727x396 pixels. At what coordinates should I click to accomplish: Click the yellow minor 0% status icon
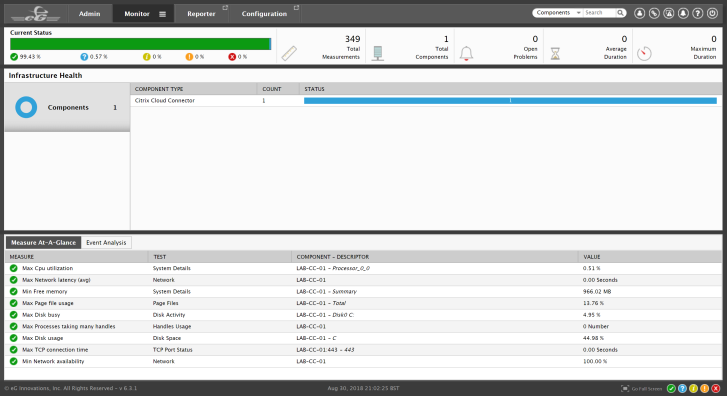(x=147, y=57)
